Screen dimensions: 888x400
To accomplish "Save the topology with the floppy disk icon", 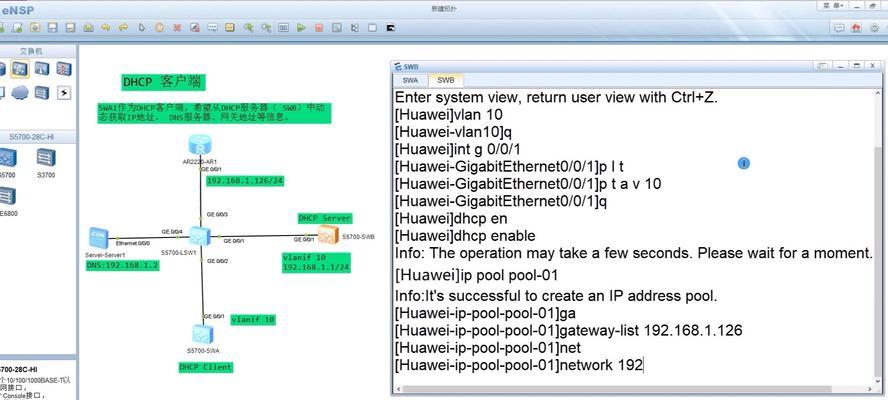I will click(52, 27).
